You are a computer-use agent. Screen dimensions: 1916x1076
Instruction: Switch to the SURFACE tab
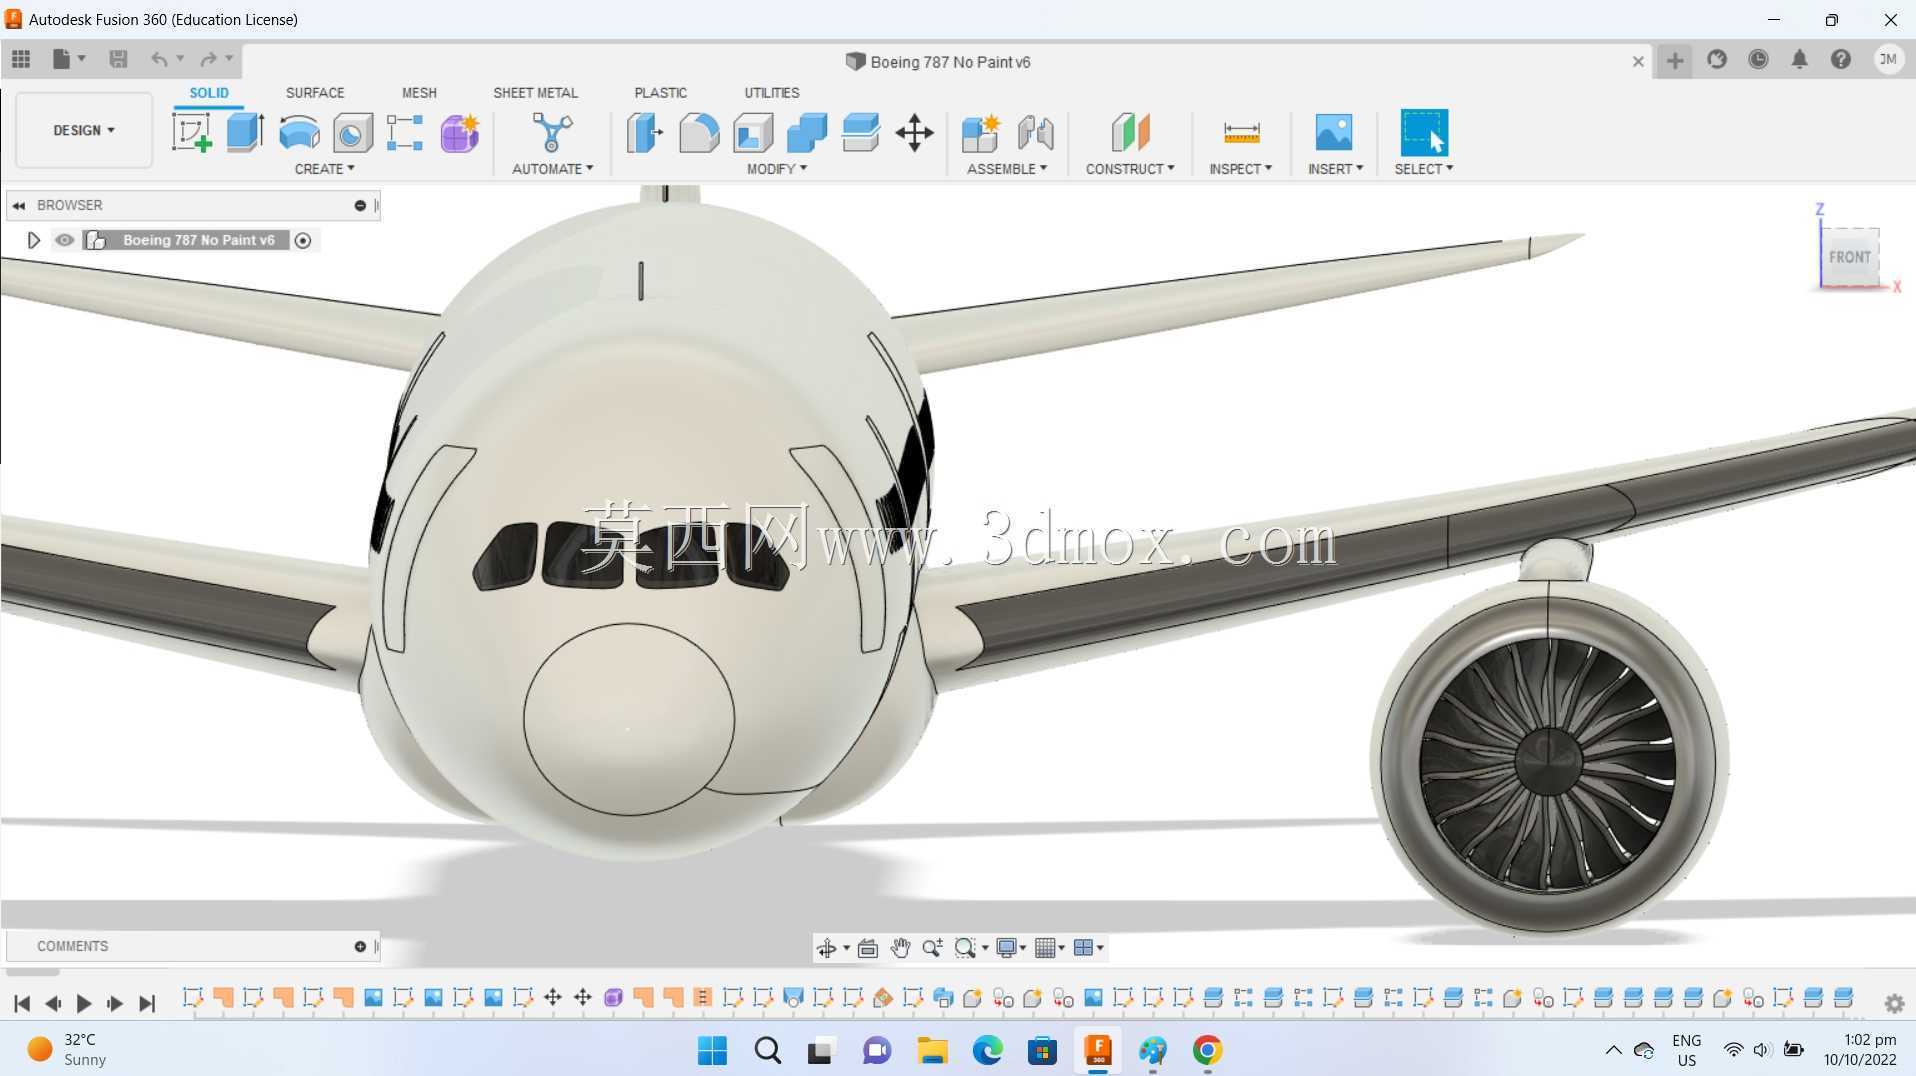315,93
